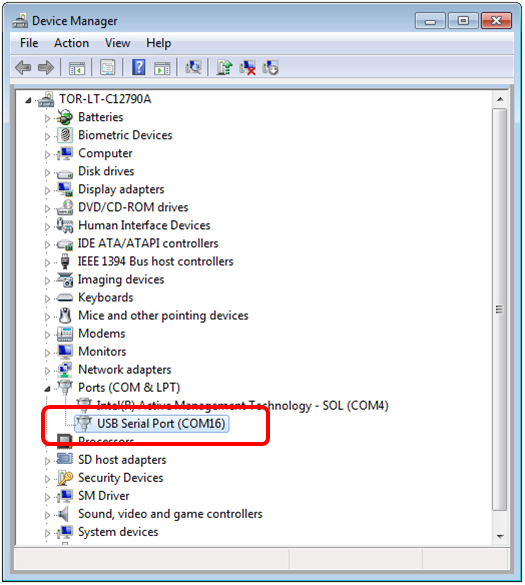Click the Show/Hide Action Pane toolbar icon
This screenshot has height=585, width=525.
(162, 68)
